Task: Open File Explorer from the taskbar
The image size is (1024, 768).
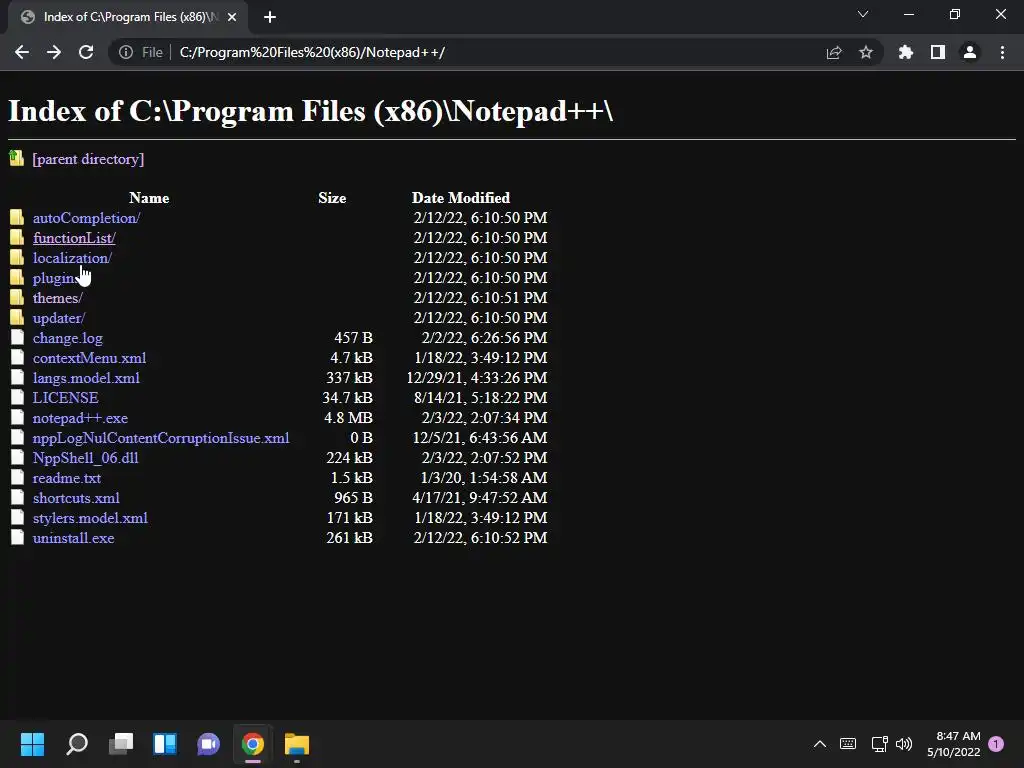Action: point(296,744)
